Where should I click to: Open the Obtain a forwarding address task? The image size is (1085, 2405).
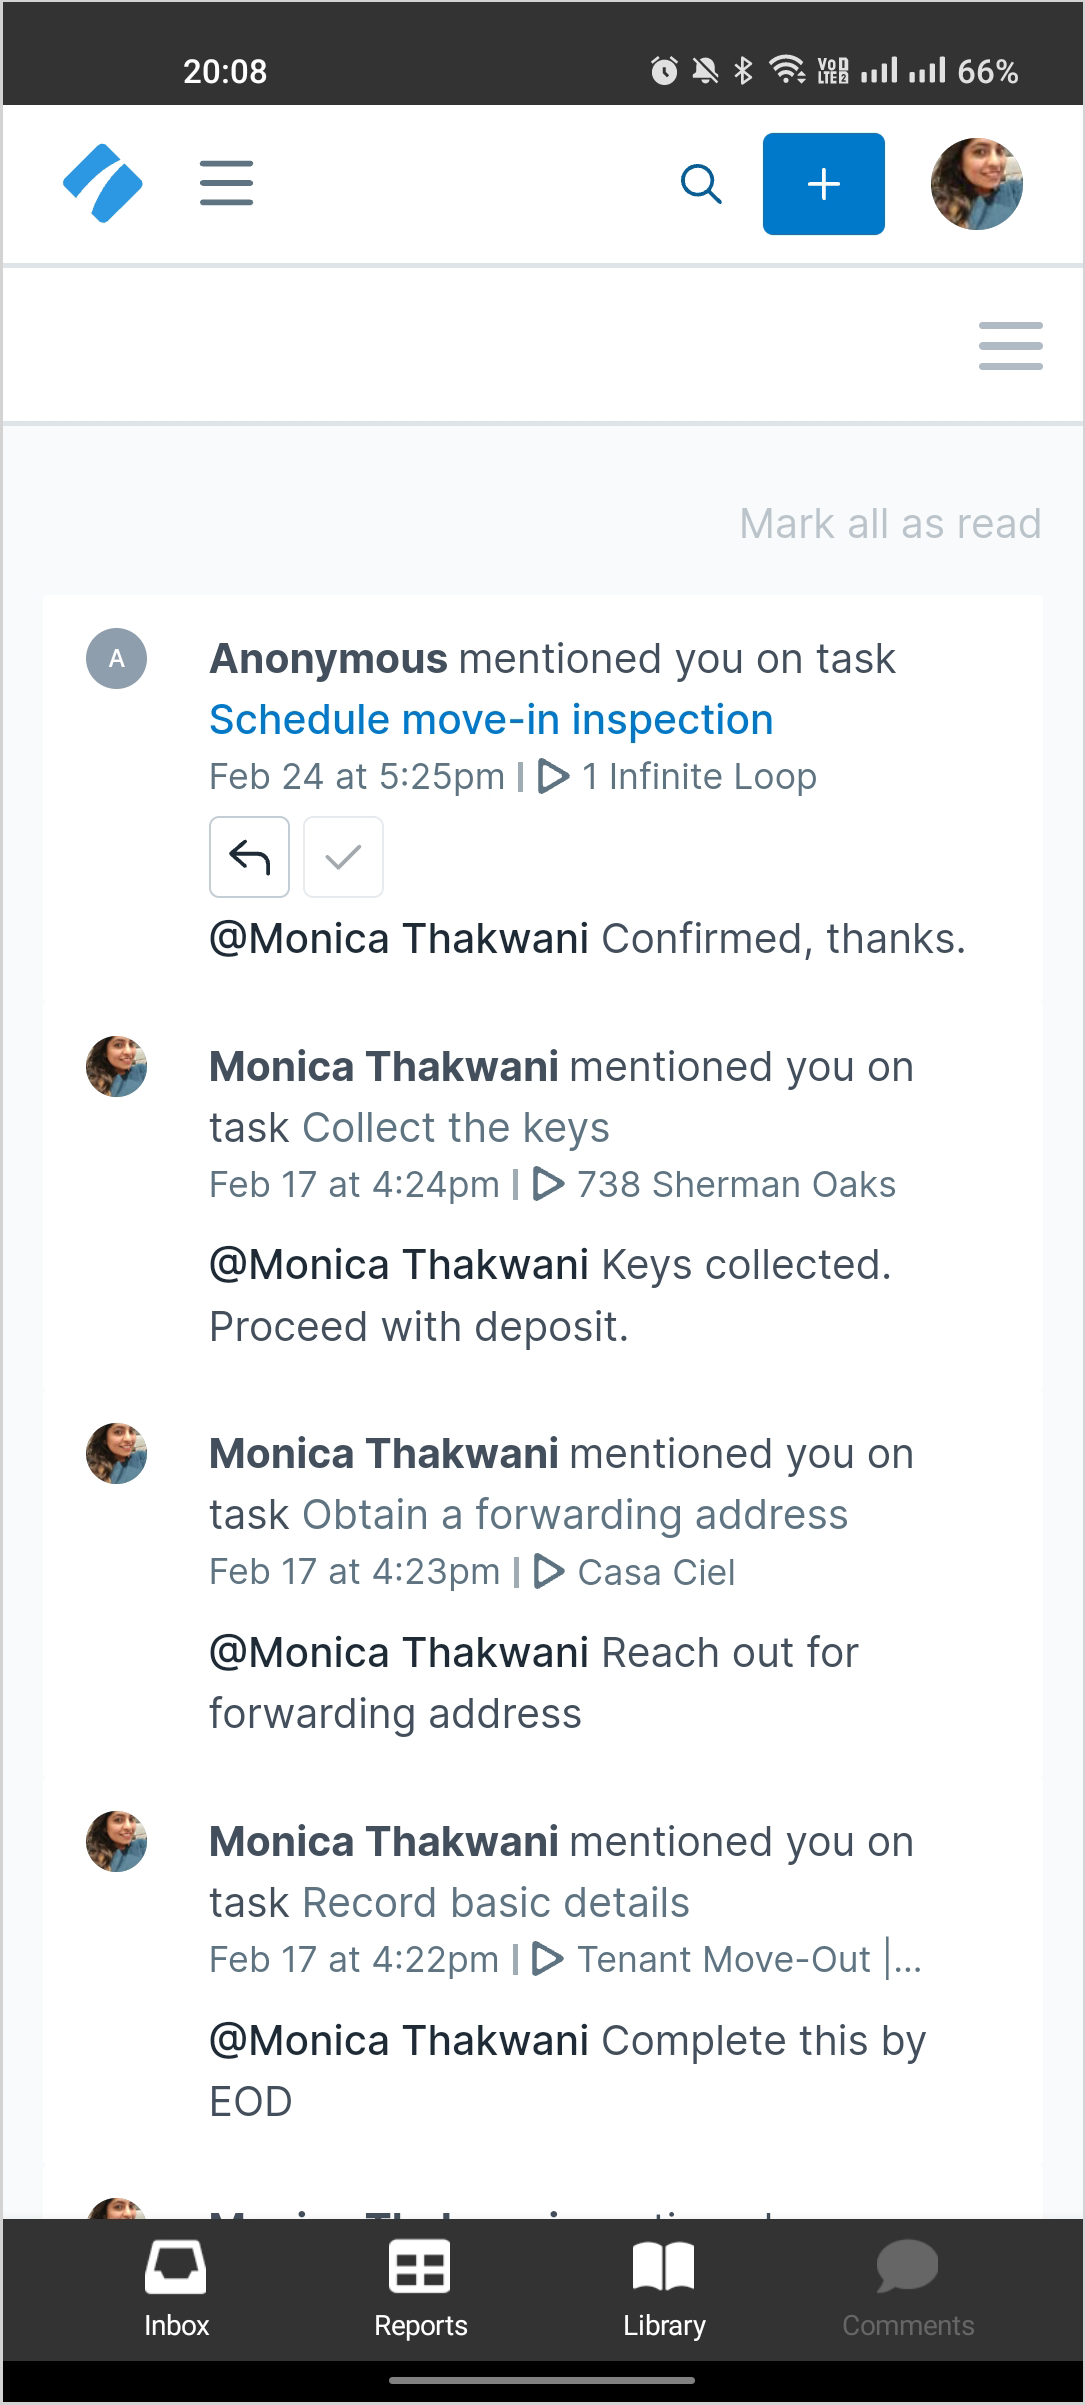pos(575,1514)
